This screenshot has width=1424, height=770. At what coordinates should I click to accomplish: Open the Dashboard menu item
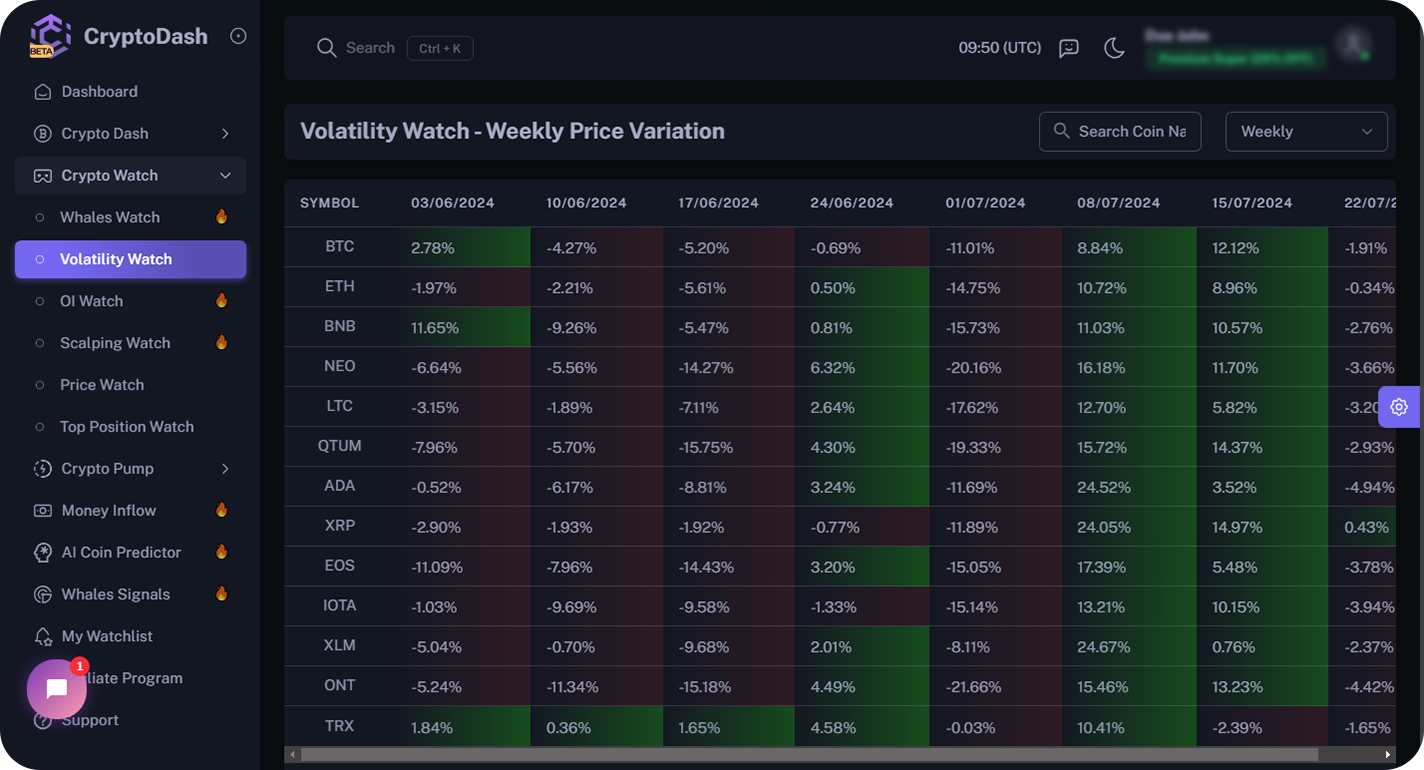click(130, 92)
